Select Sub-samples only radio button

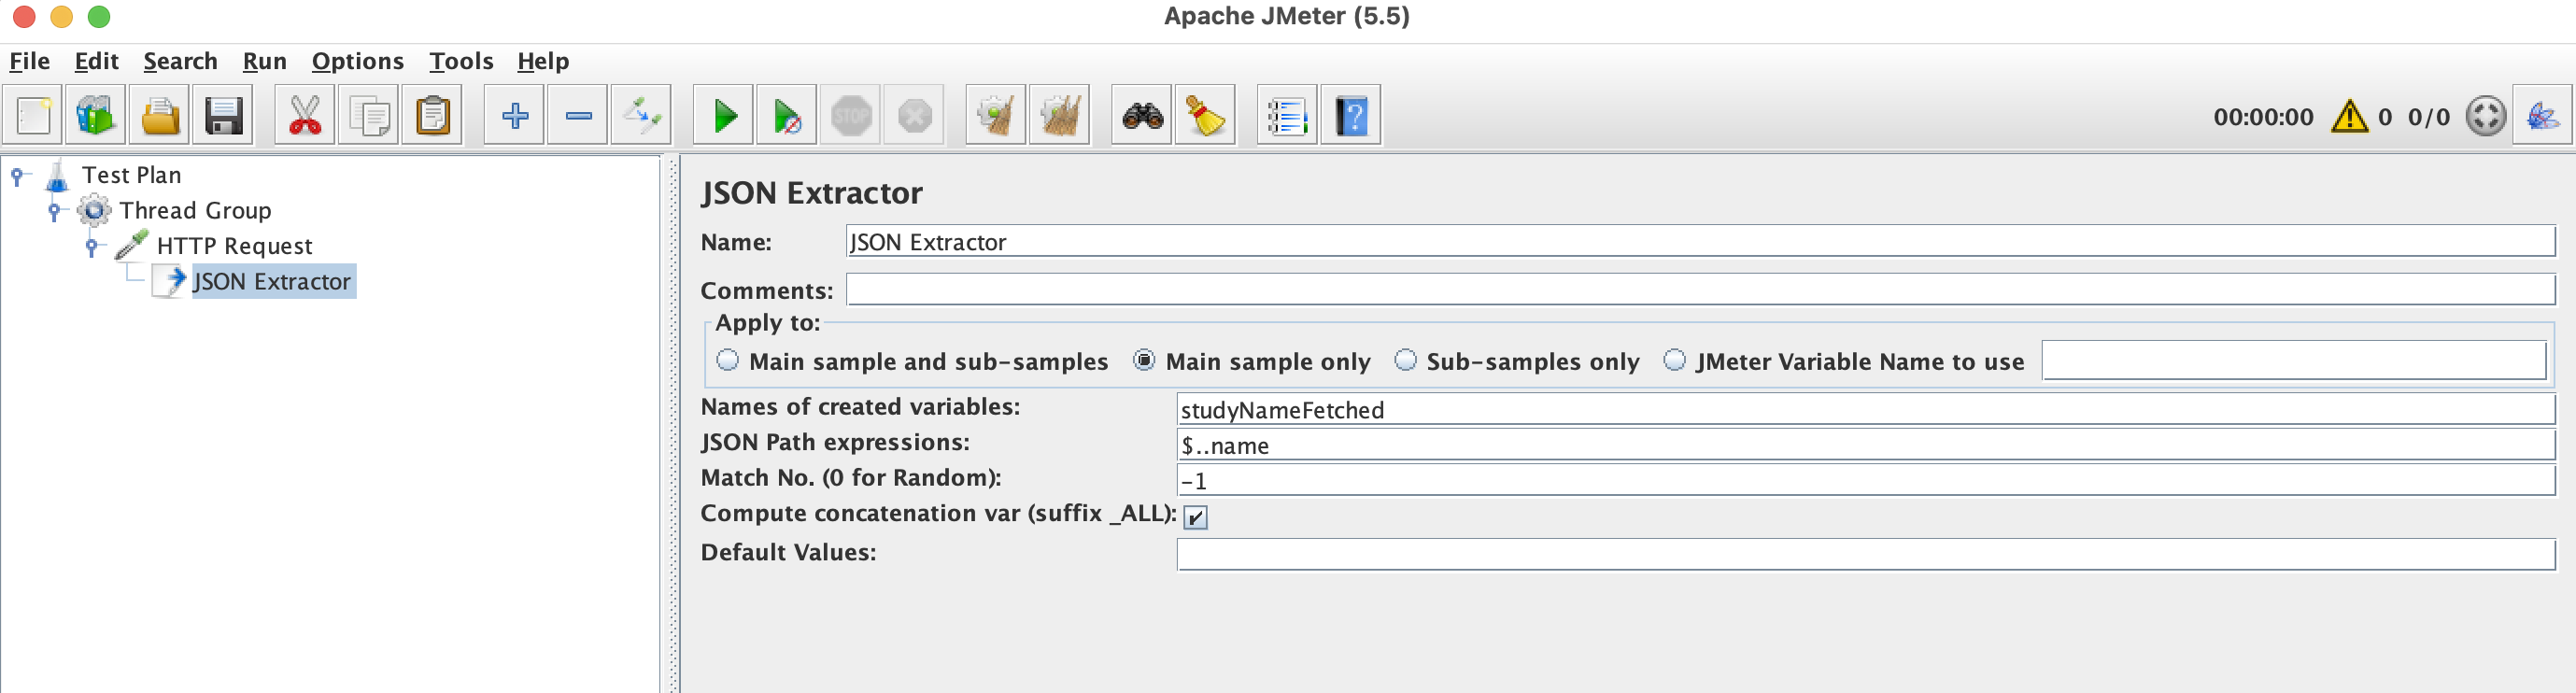(1405, 360)
